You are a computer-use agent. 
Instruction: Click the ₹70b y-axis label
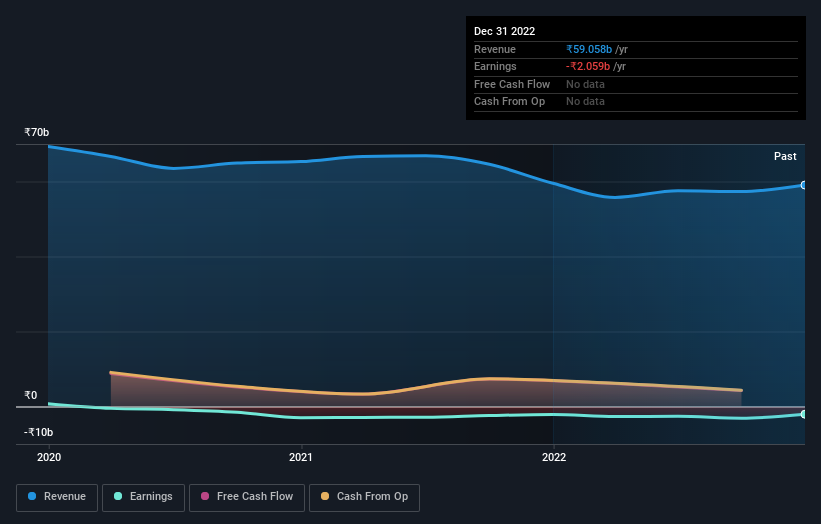pyautogui.click(x=37, y=132)
